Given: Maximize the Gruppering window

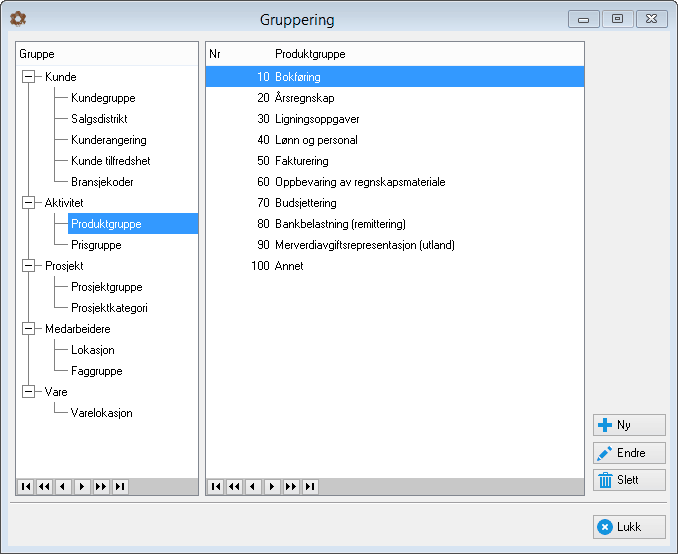Looking at the screenshot, I should (617, 19).
